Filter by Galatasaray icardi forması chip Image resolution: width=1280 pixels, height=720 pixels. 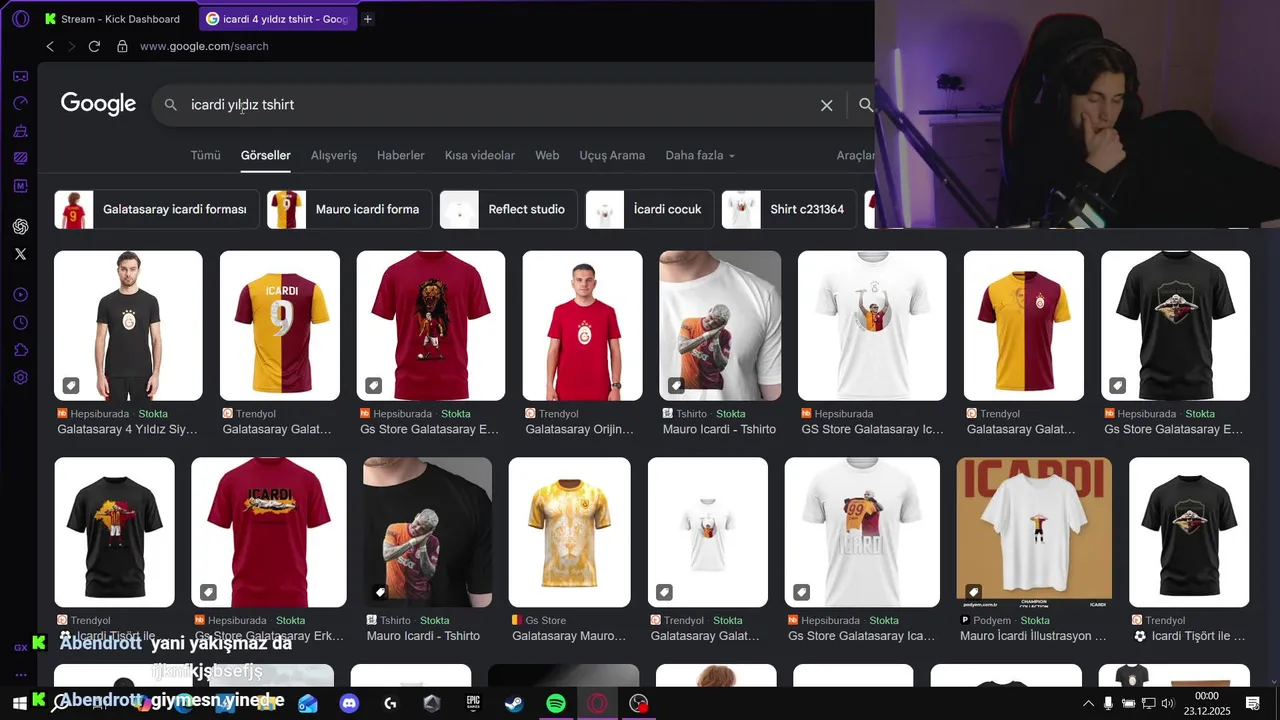pos(157,209)
